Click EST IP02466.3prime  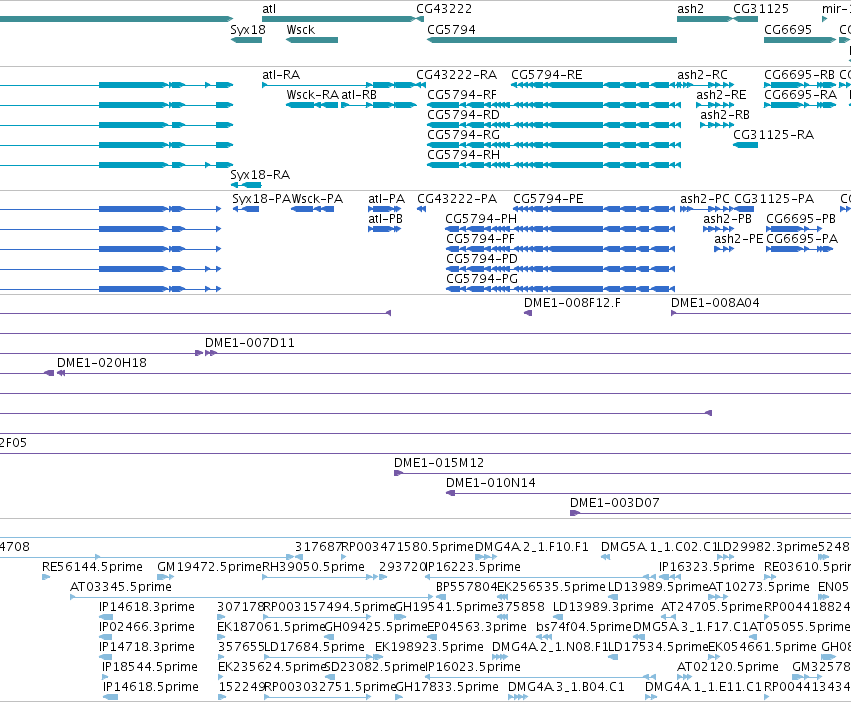click(147, 628)
